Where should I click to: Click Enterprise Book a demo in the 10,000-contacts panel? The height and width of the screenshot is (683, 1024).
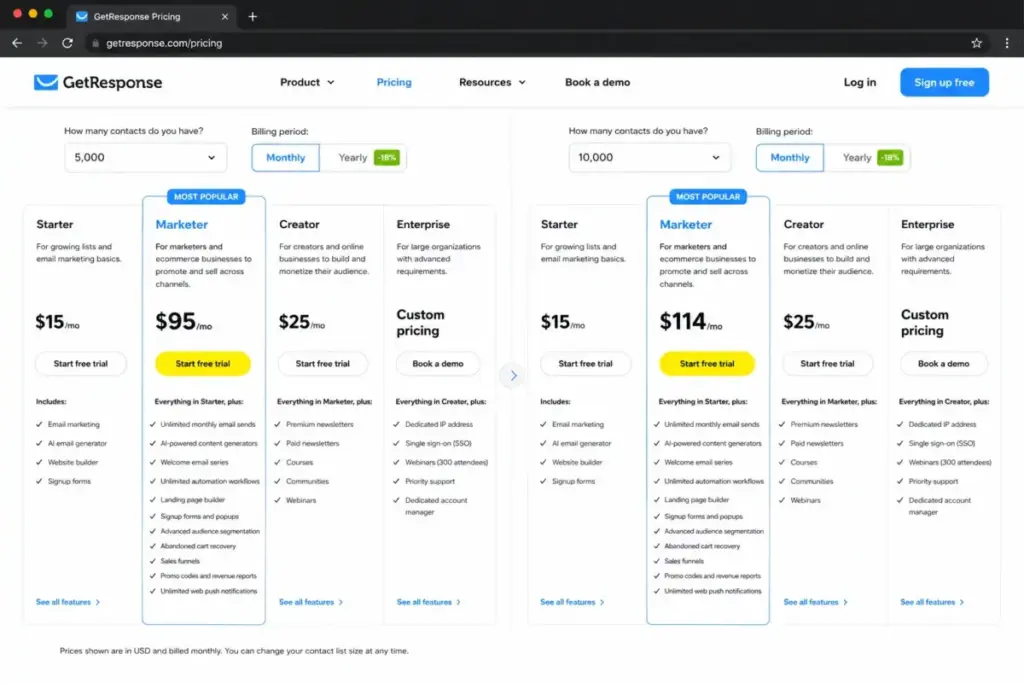pyautogui.click(x=944, y=364)
